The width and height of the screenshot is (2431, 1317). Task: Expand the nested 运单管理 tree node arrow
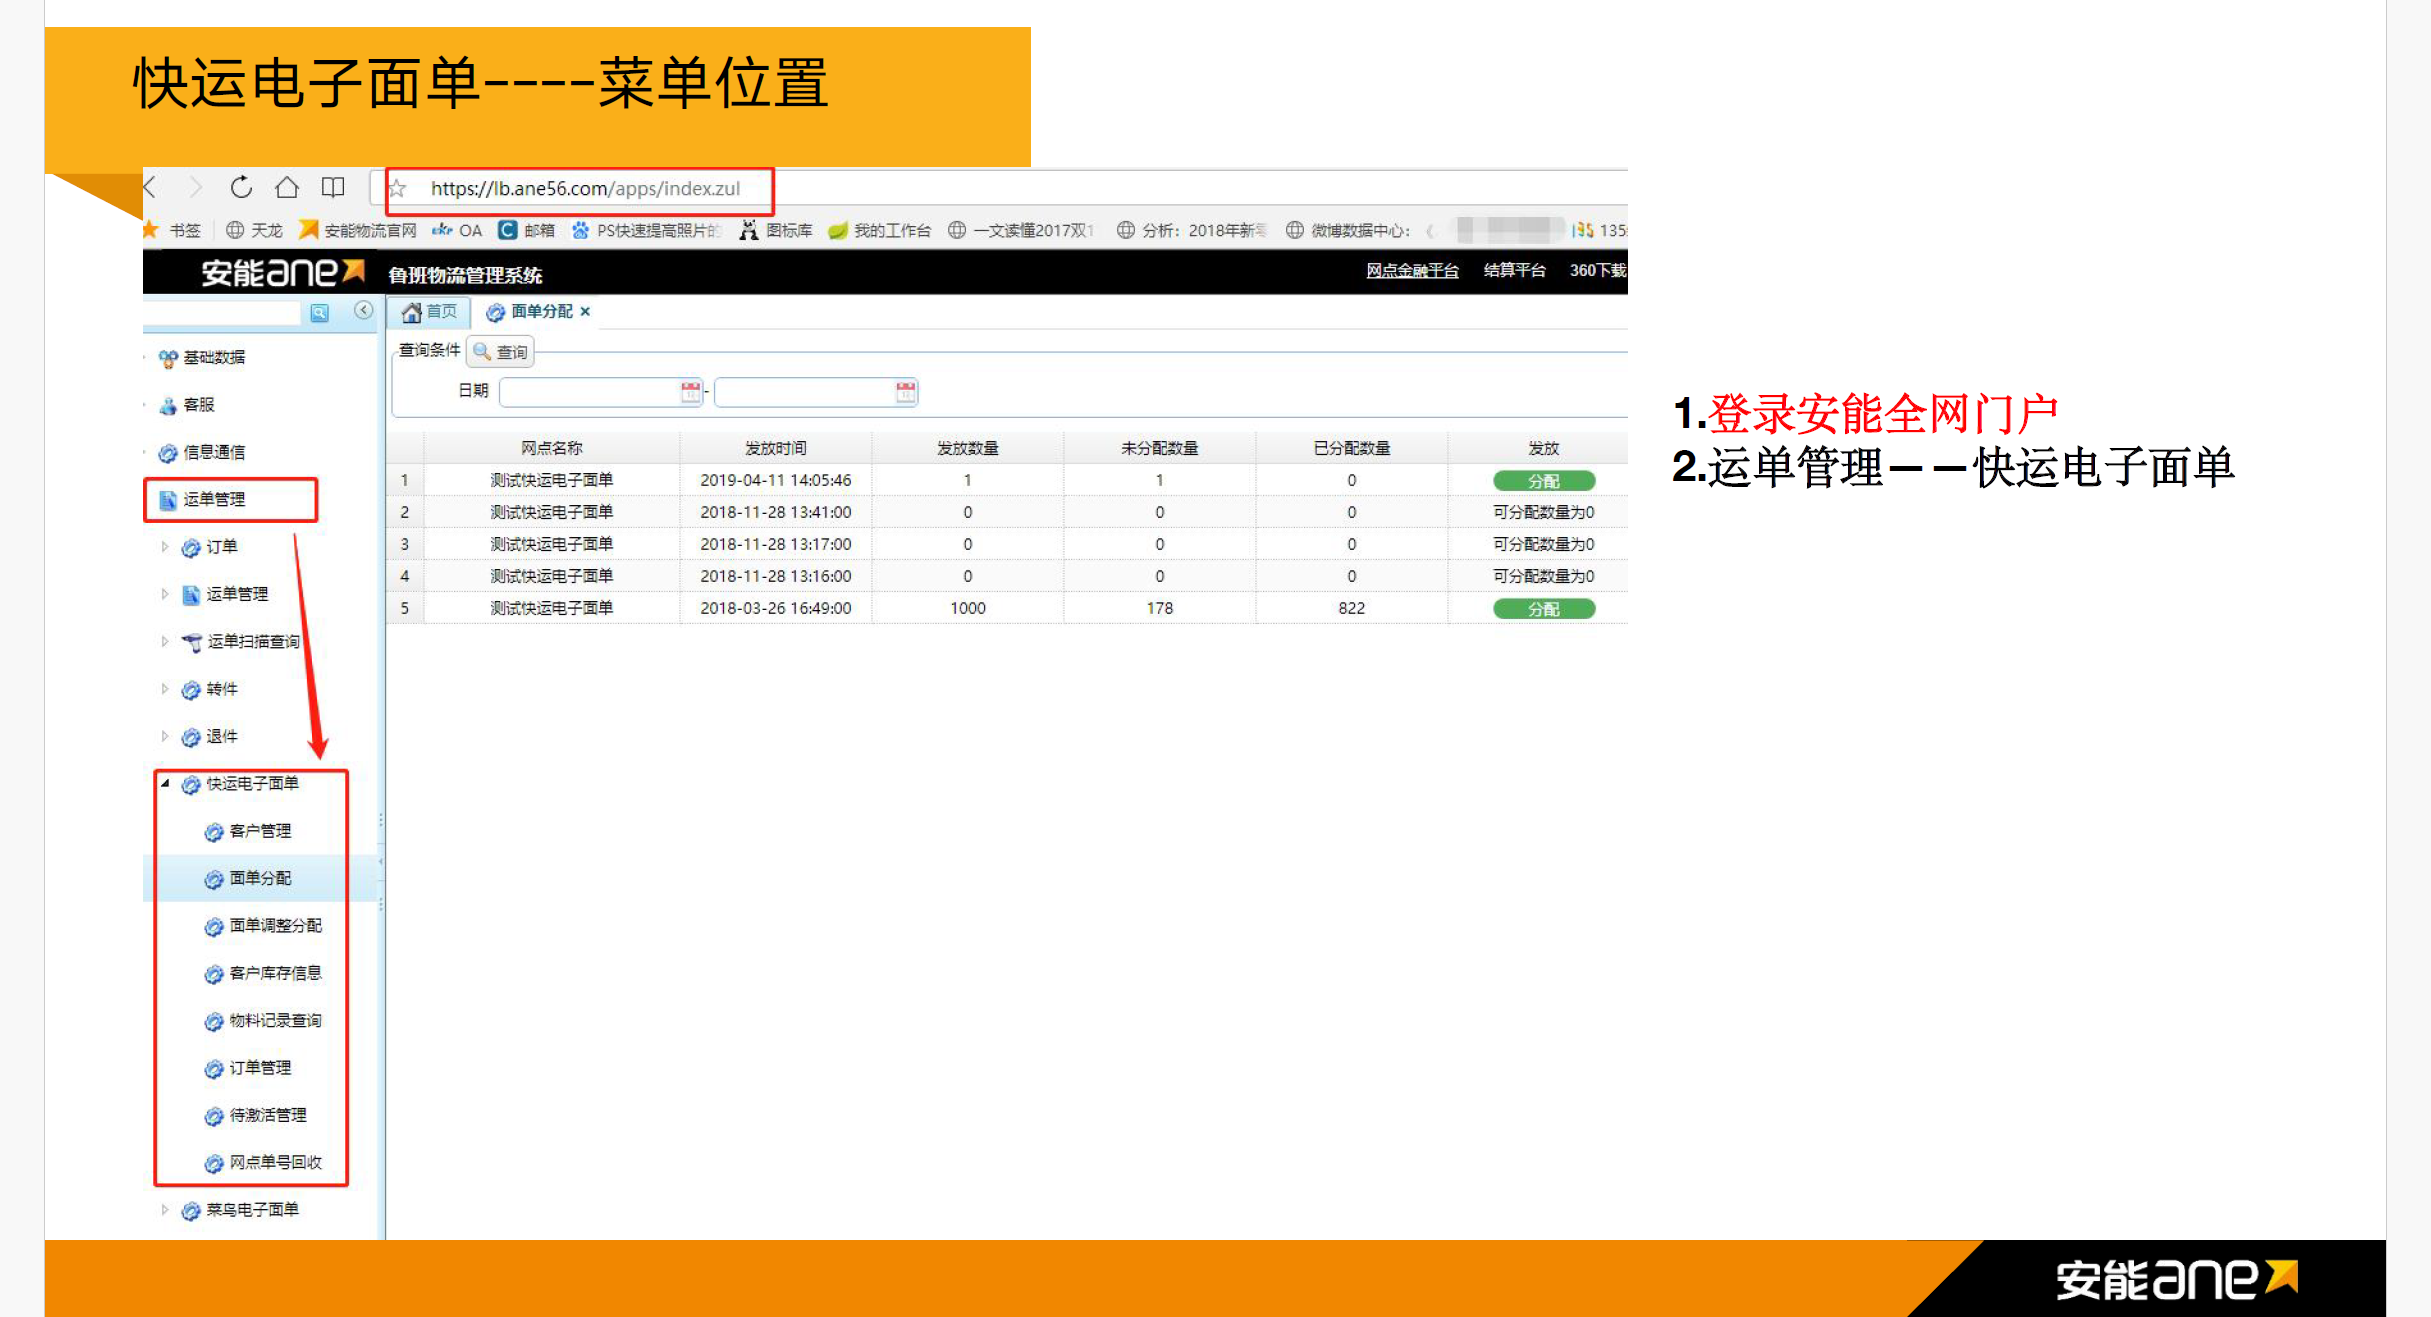(165, 594)
